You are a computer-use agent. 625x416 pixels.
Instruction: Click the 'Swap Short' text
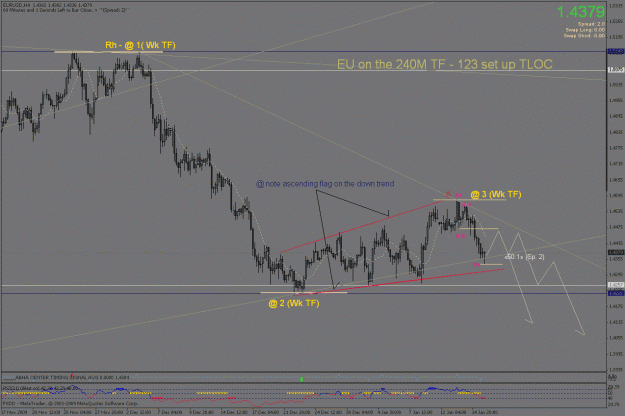point(576,35)
